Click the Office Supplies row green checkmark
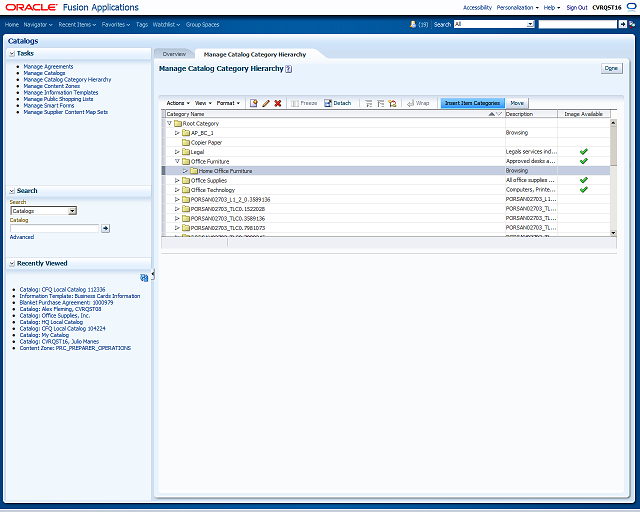640x512 pixels. pos(584,180)
